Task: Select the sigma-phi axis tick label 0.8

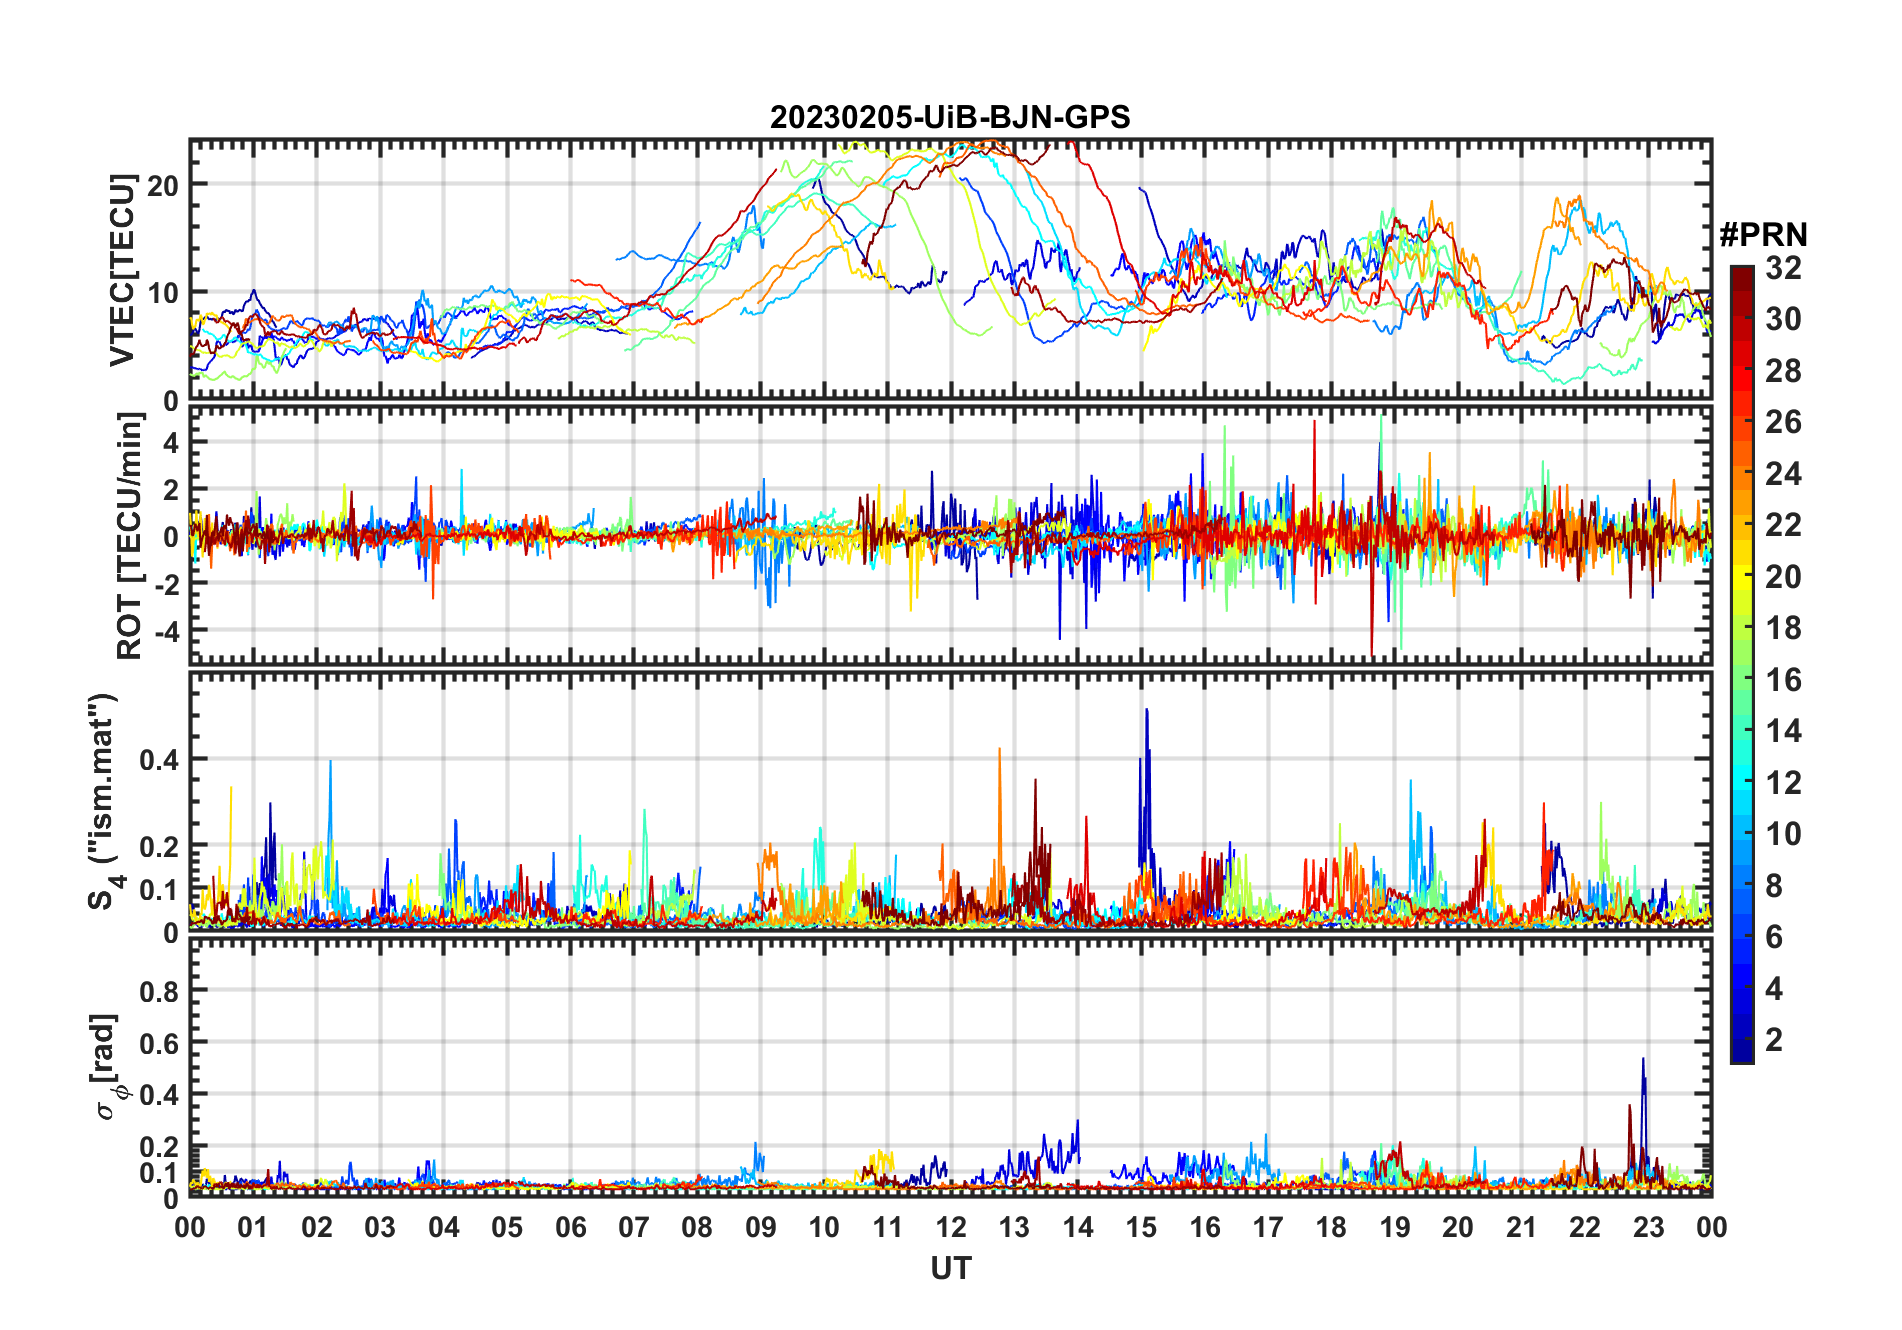Action: [159, 991]
